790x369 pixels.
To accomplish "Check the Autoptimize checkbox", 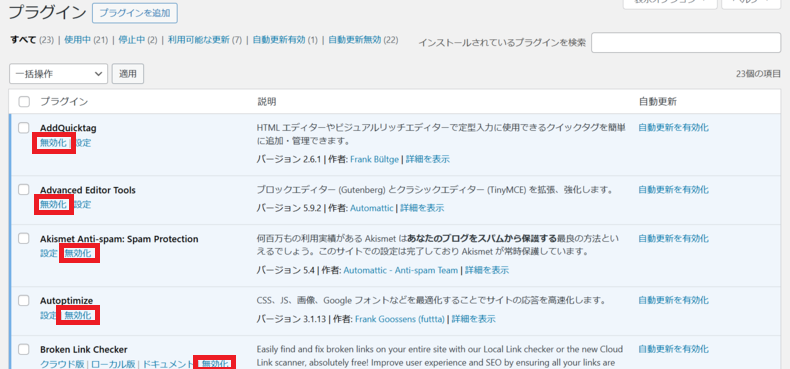I will tap(24, 300).
